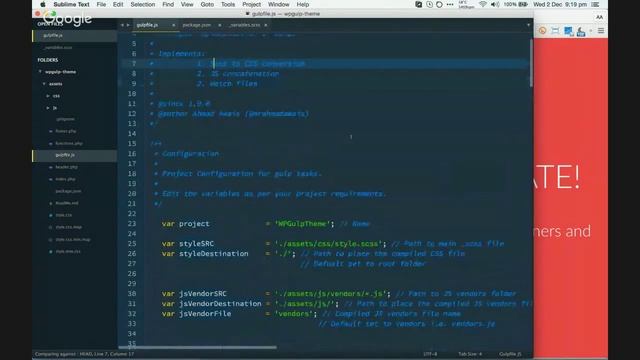
Task: Click the next tab arrow
Action: pos(128,25)
